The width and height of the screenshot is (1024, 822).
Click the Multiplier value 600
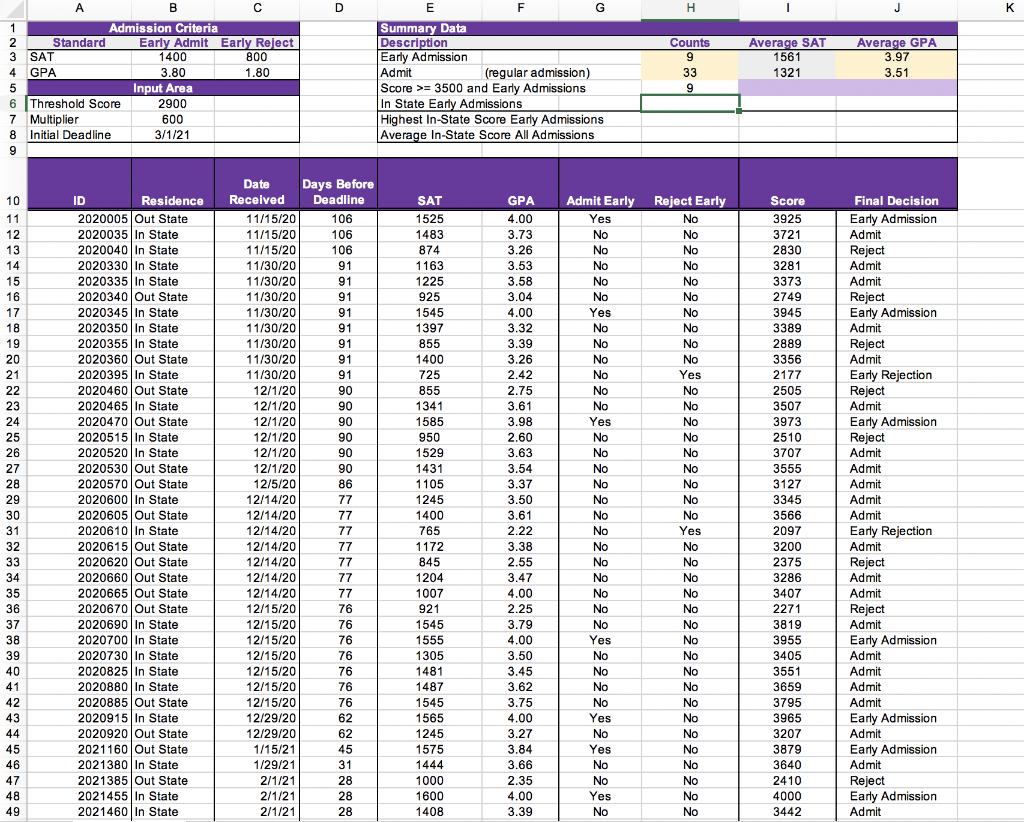[x=172, y=119]
